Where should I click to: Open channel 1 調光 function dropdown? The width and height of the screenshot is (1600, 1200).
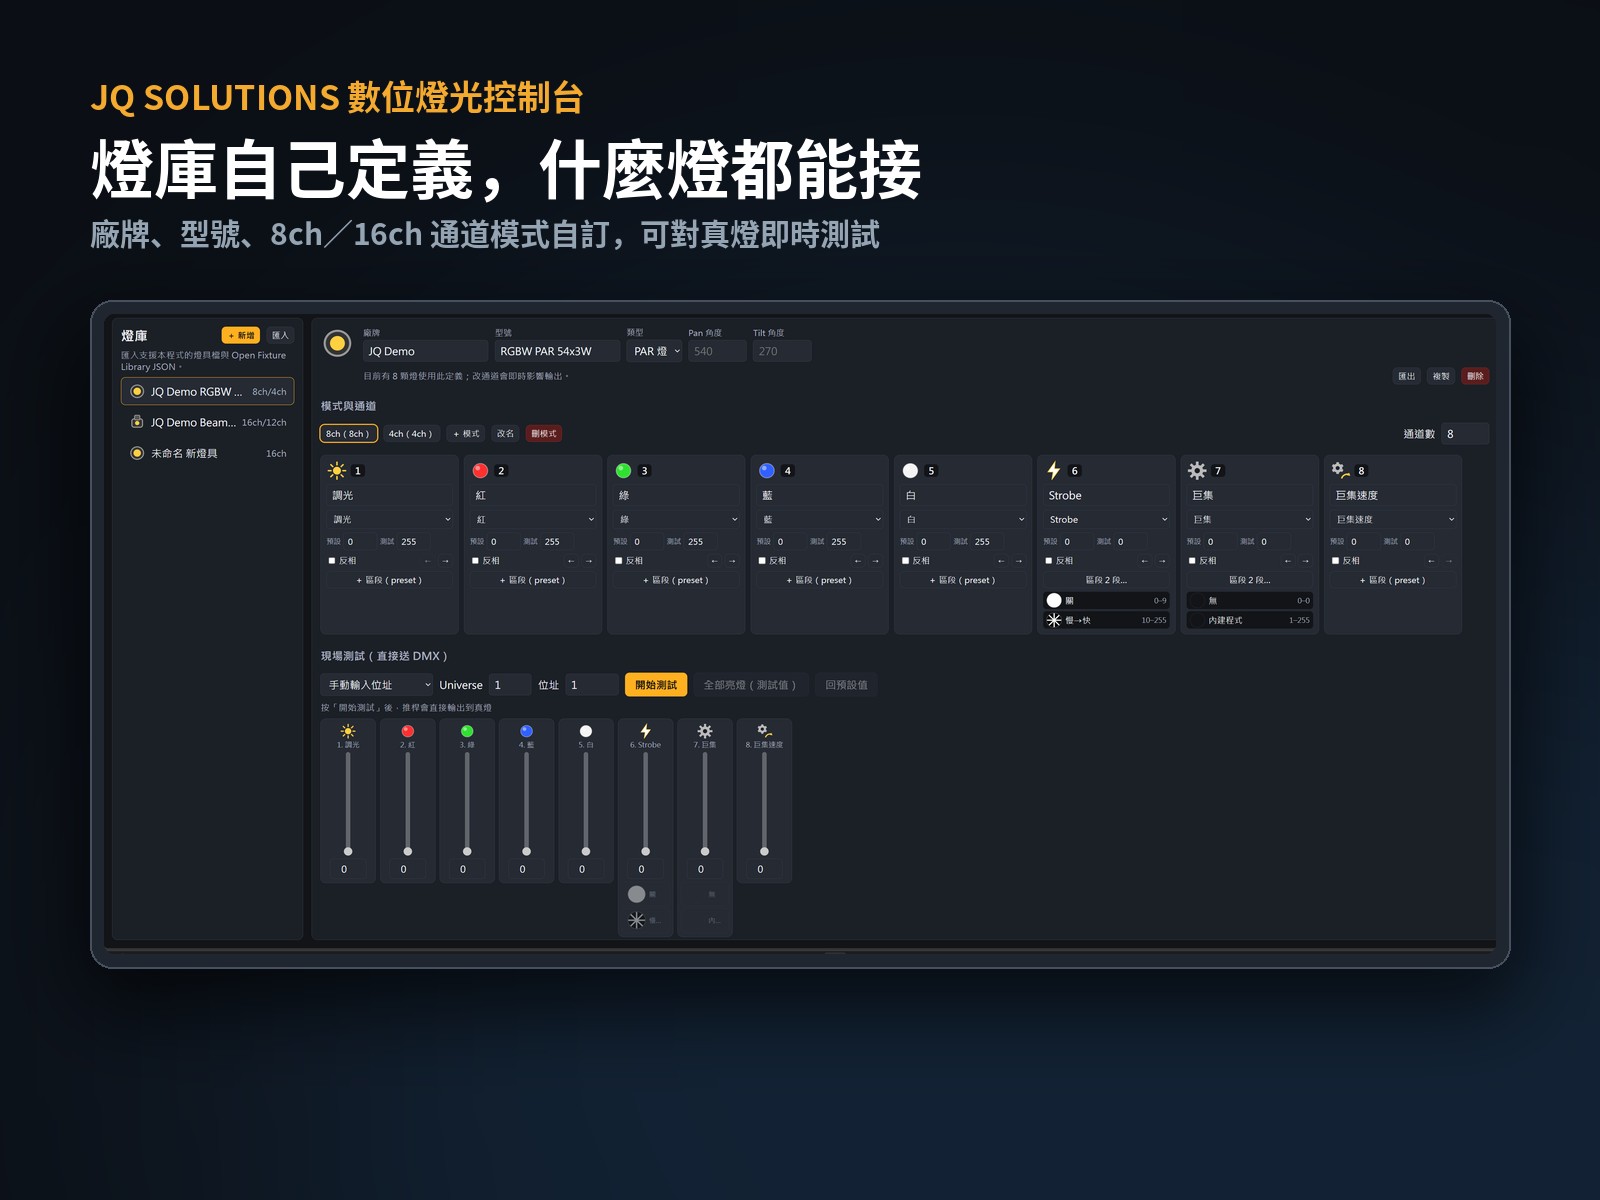pyautogui.click(x=390, y=519)
